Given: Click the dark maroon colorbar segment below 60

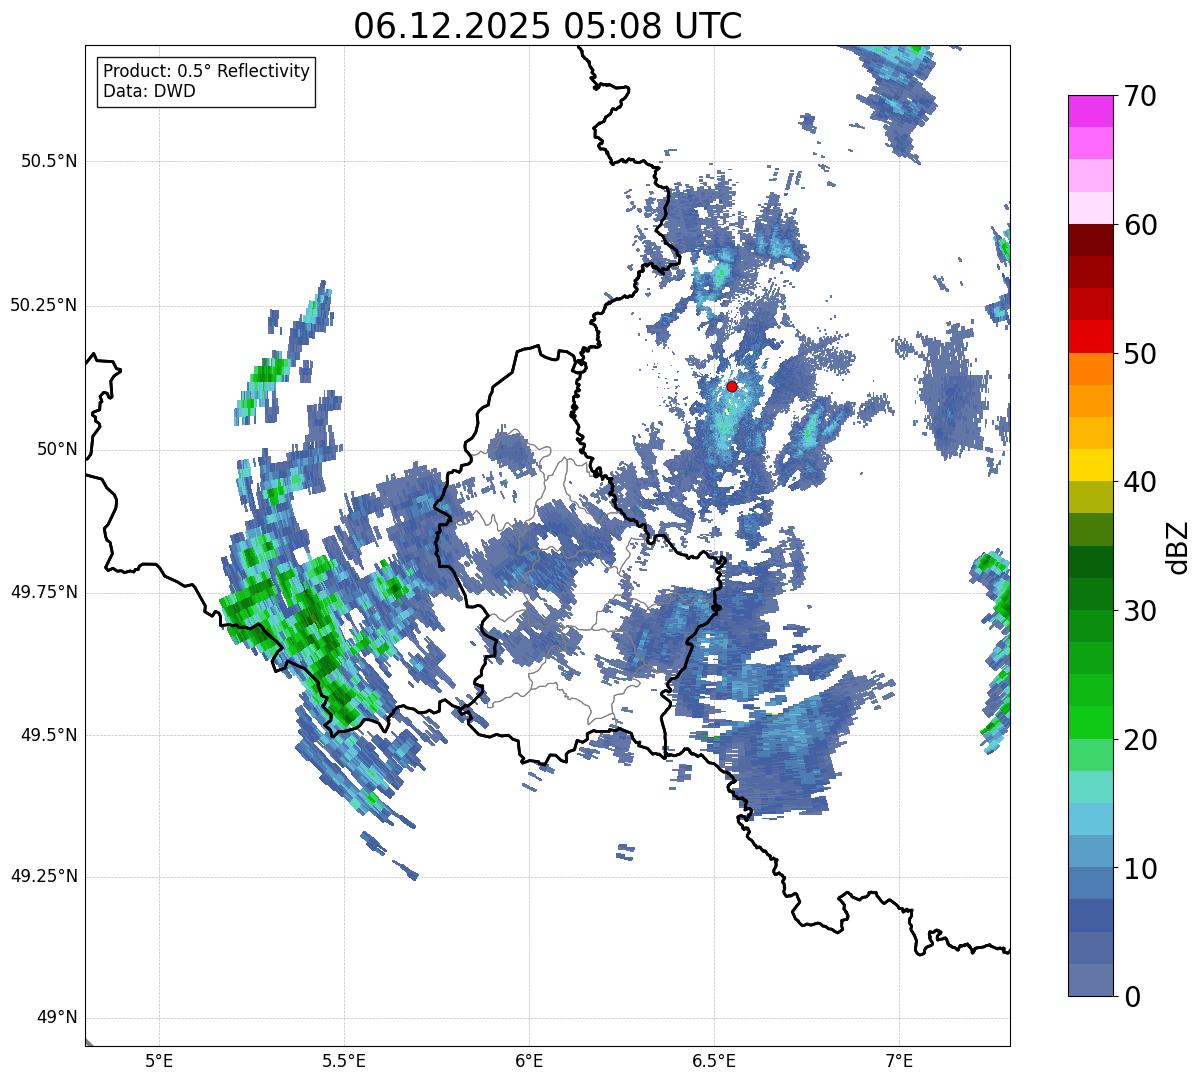Looking at the screenshot, I should 1090,240.
